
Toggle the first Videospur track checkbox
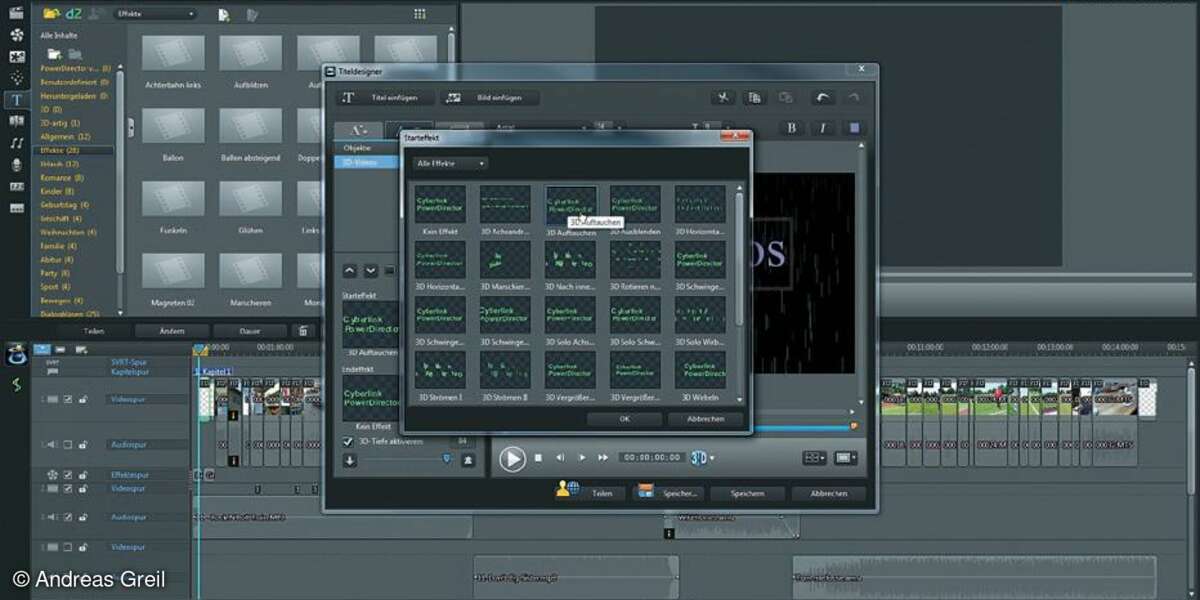tap(68, 399)
